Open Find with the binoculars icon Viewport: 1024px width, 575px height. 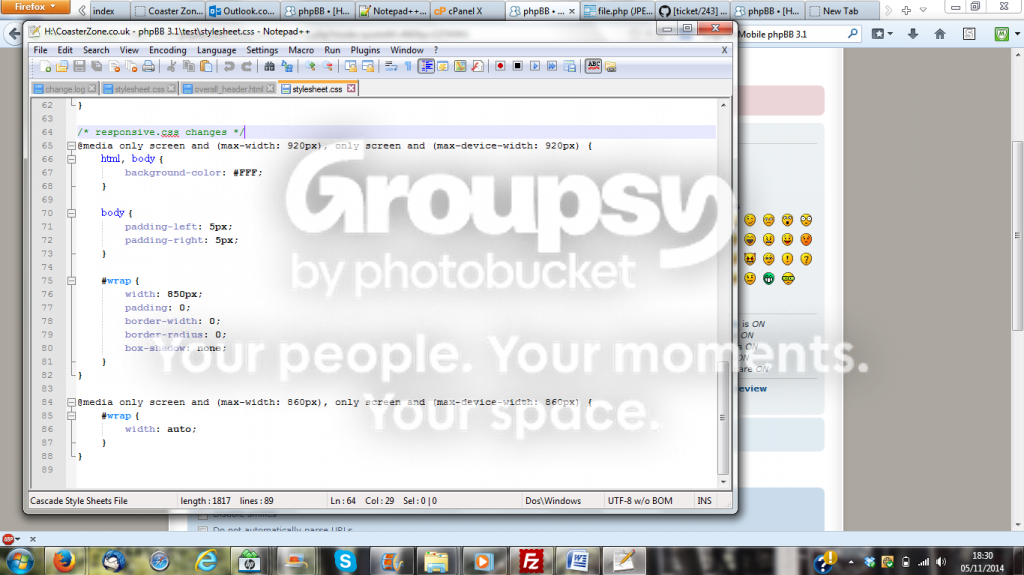pyautogui.click(x=269, y=67)
